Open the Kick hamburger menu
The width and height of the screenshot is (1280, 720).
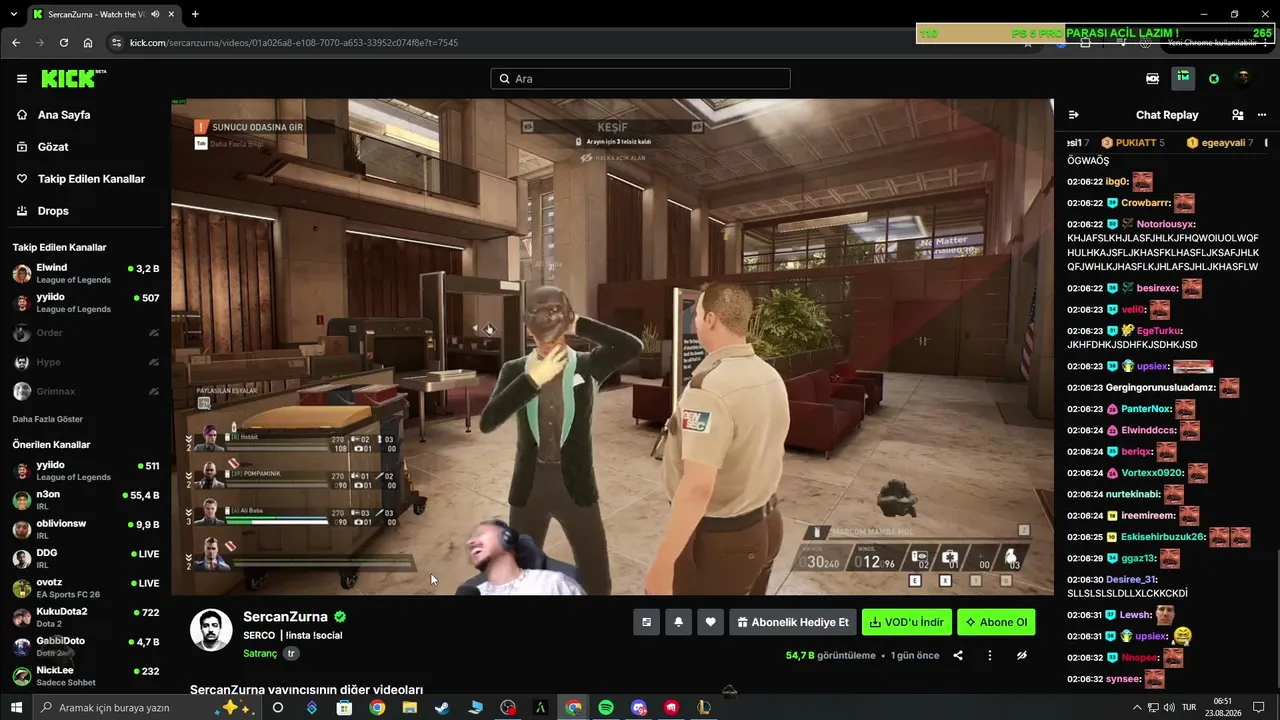pyautogui.click(x=22, y=79)
